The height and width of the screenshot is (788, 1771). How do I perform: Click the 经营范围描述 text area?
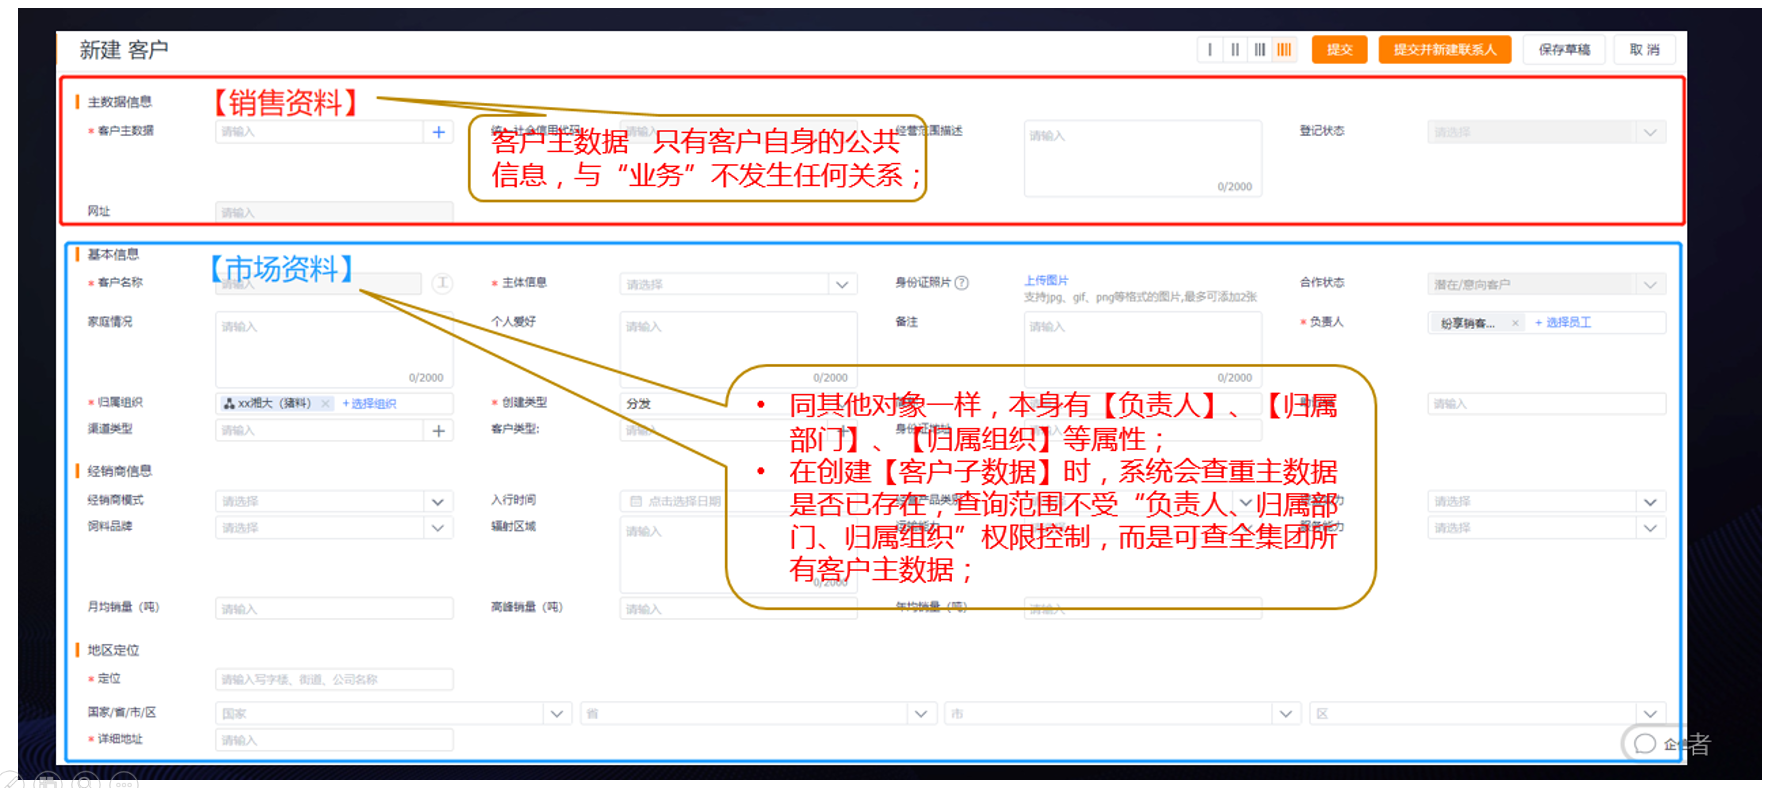1142,158
